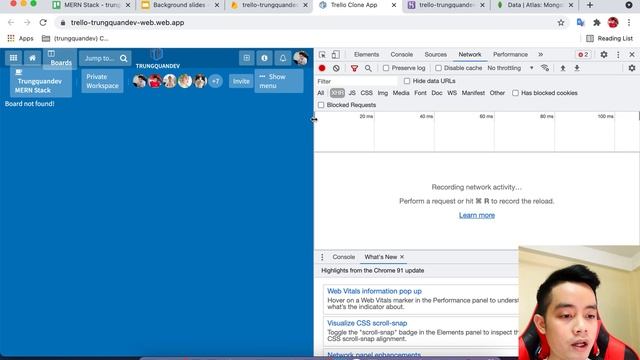Image resolution: width=640 pixels, height=360 pixels.
Task: Reload the page in Chrome
Action: point(43,23)
